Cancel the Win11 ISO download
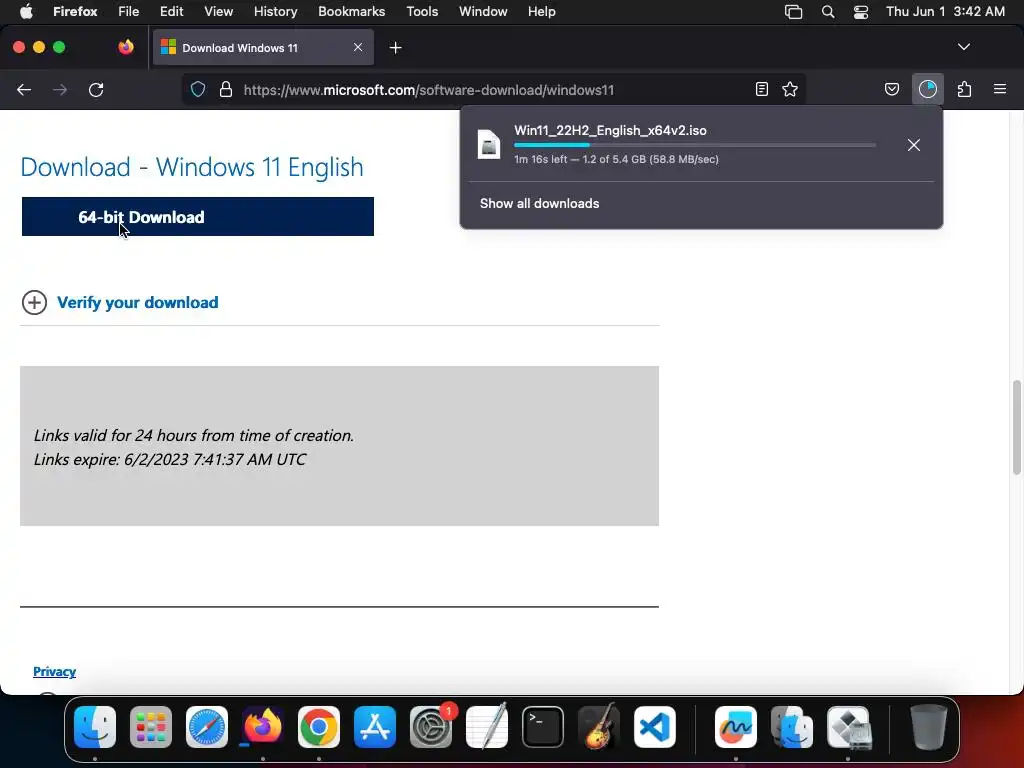 click(914, 145)
